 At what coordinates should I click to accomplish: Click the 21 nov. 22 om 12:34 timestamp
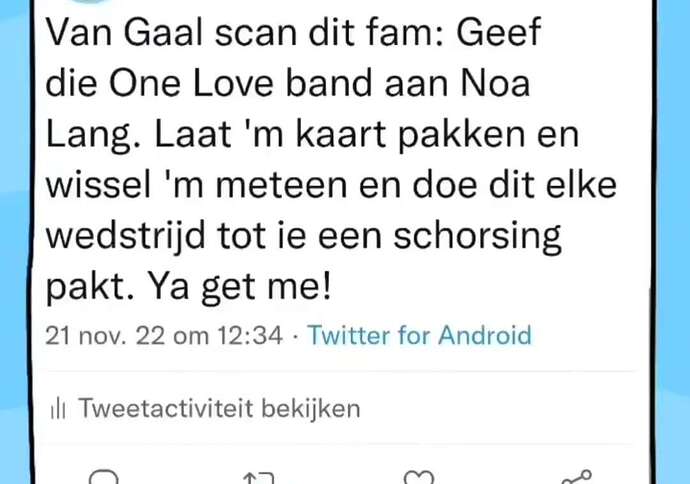[x=164, y=336]
